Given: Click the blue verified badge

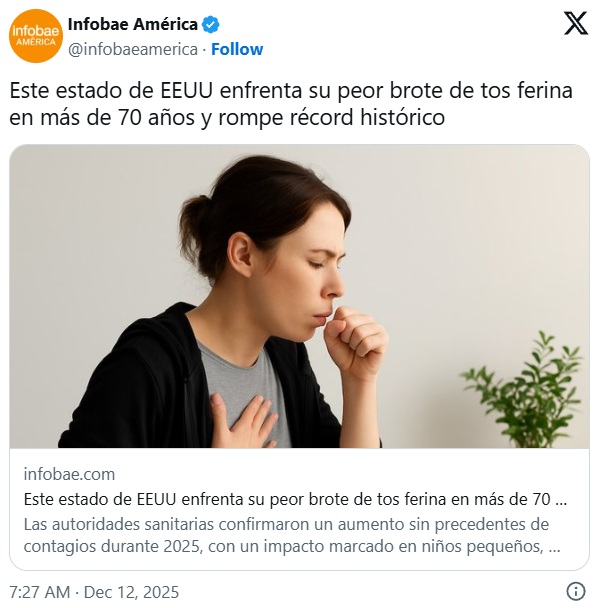Looking at the screenshot, I should 211,25.
